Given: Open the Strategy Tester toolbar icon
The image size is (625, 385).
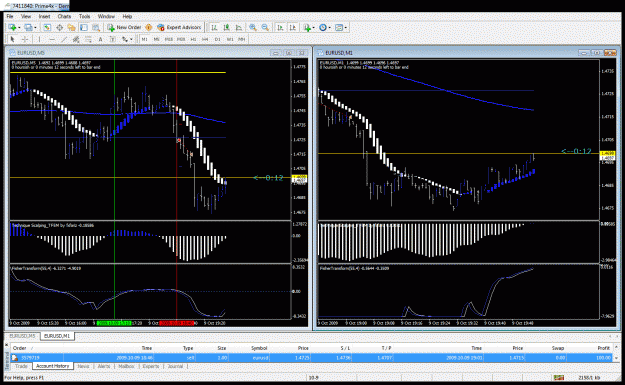Looking at the screenshot, I should coord(96,28).
